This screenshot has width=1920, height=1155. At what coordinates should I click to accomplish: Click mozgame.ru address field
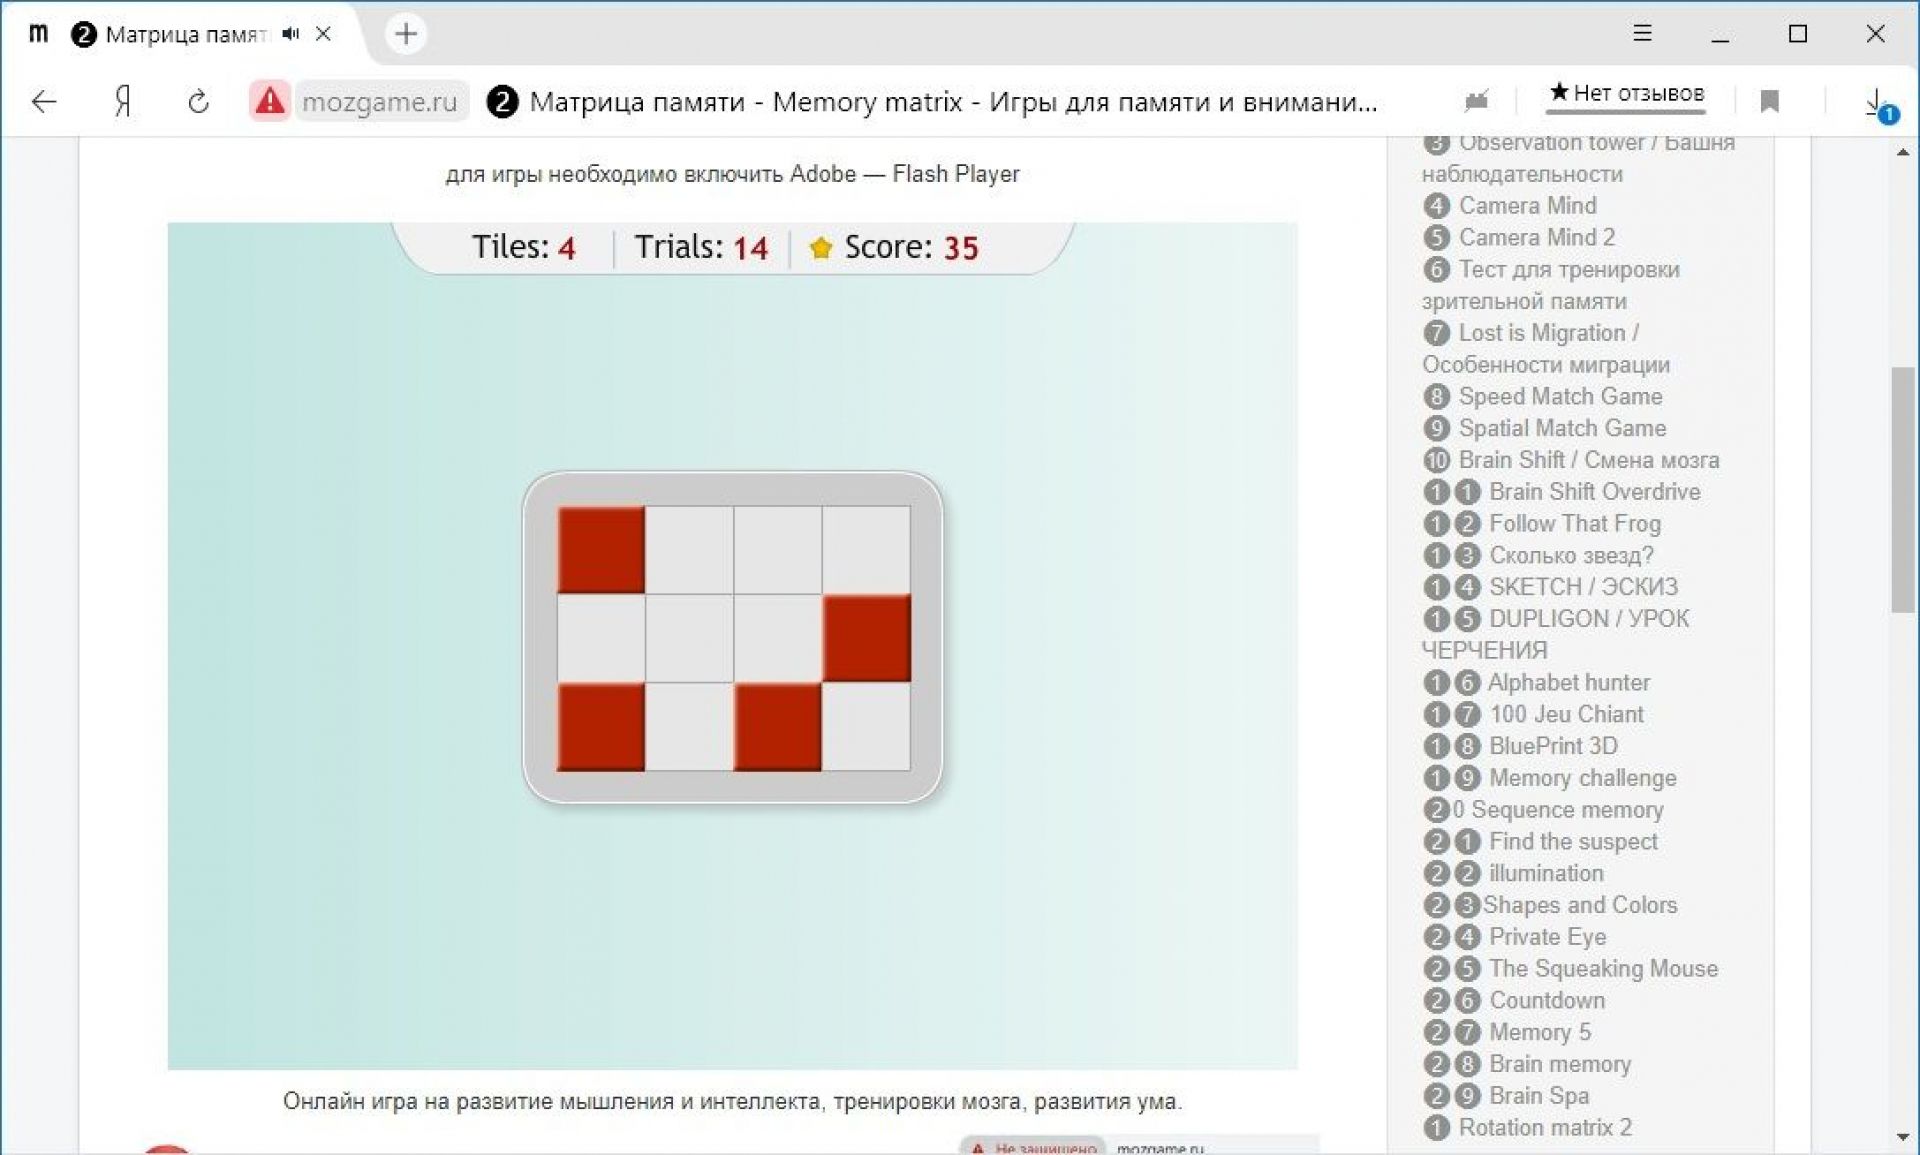pyautogui.click(x=379, y=101)
